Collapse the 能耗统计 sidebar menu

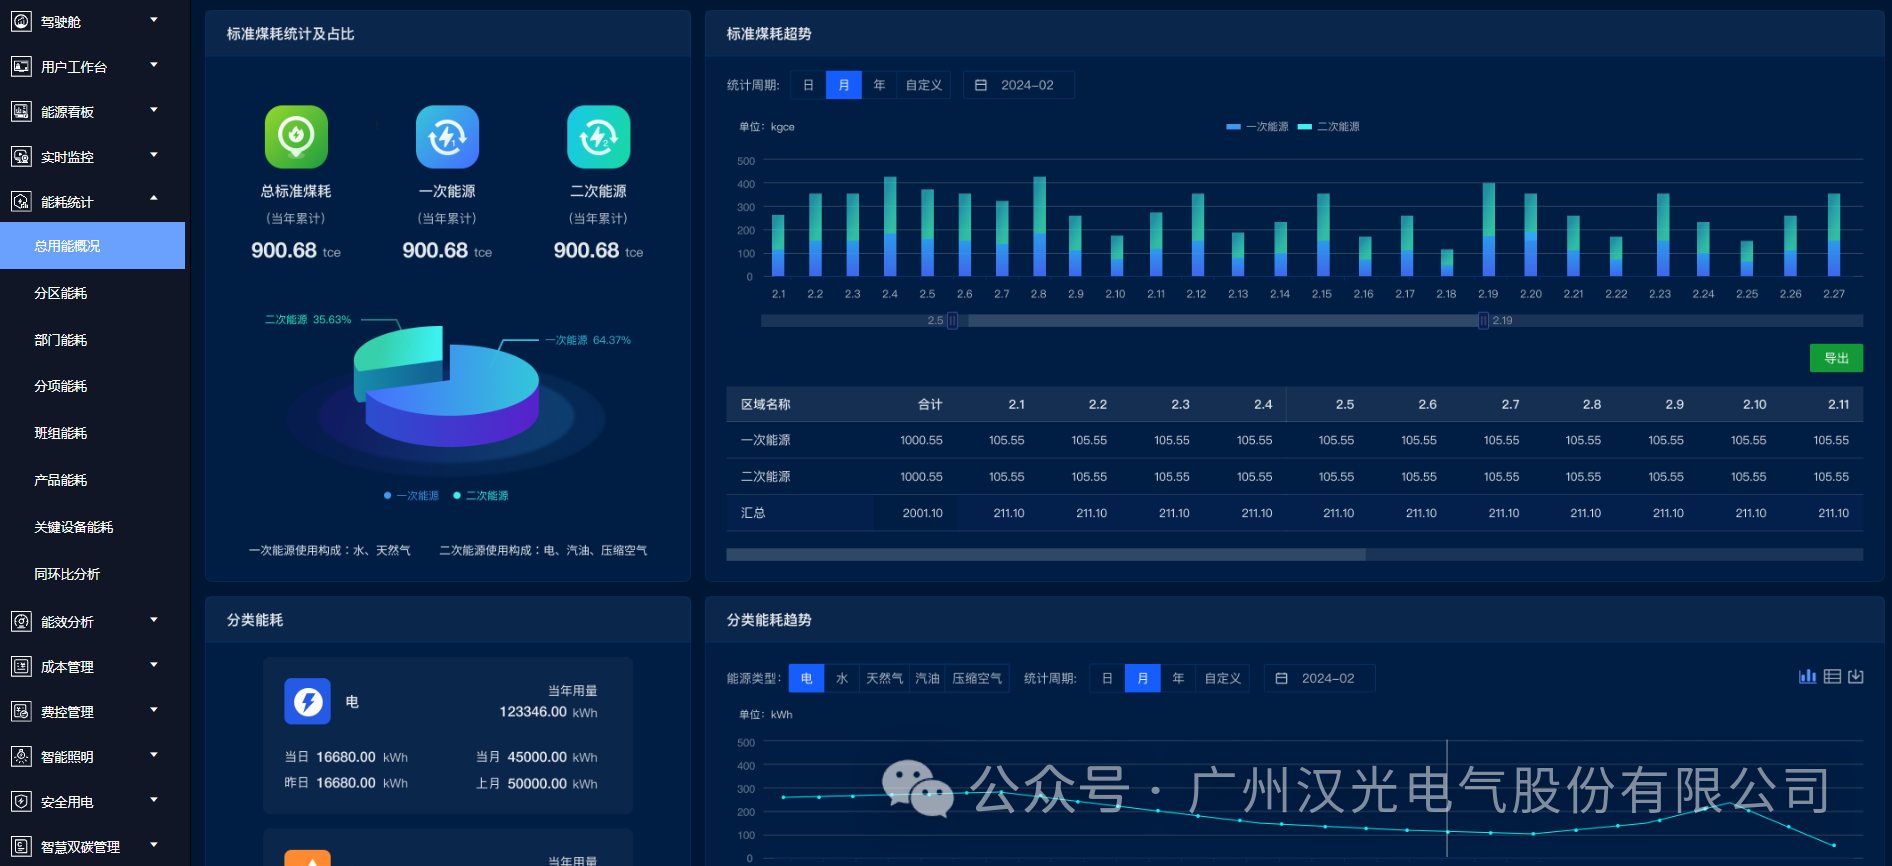pyautogui.click(x=154, y=200)
